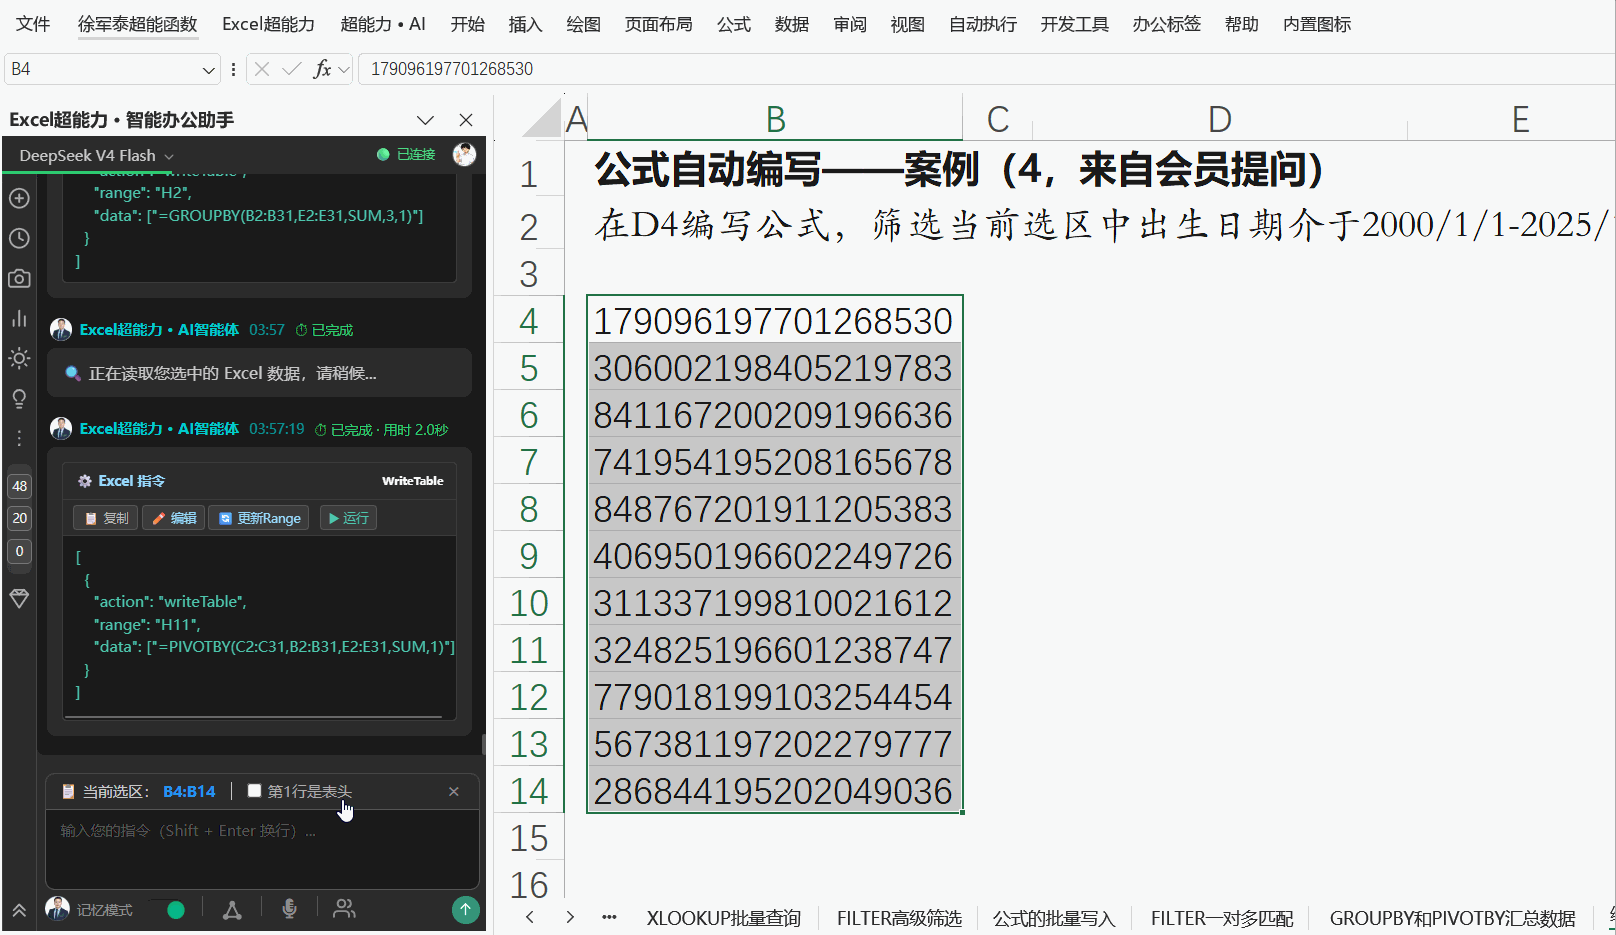Click the sidebar counter badge 48
Screen dimensions: 1616x935
(x=20, y=486)
